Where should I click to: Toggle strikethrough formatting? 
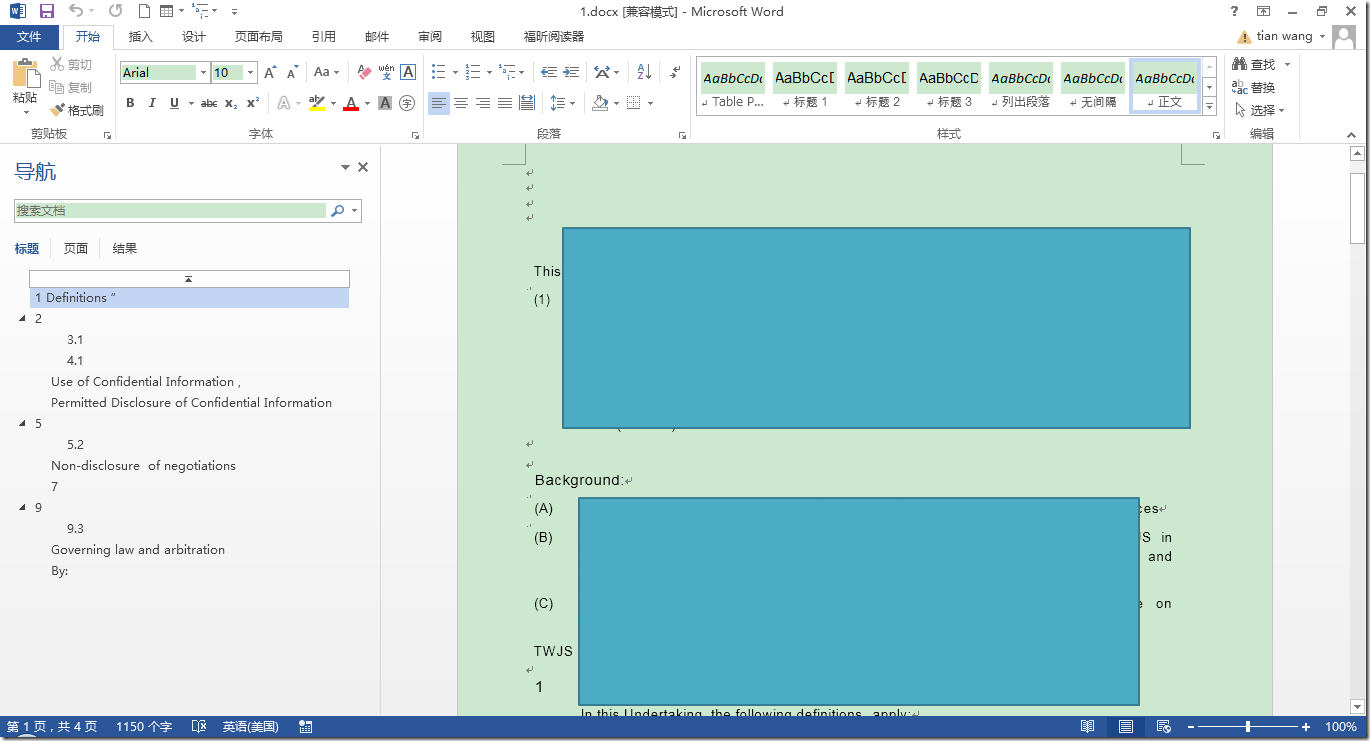point(209,103)
